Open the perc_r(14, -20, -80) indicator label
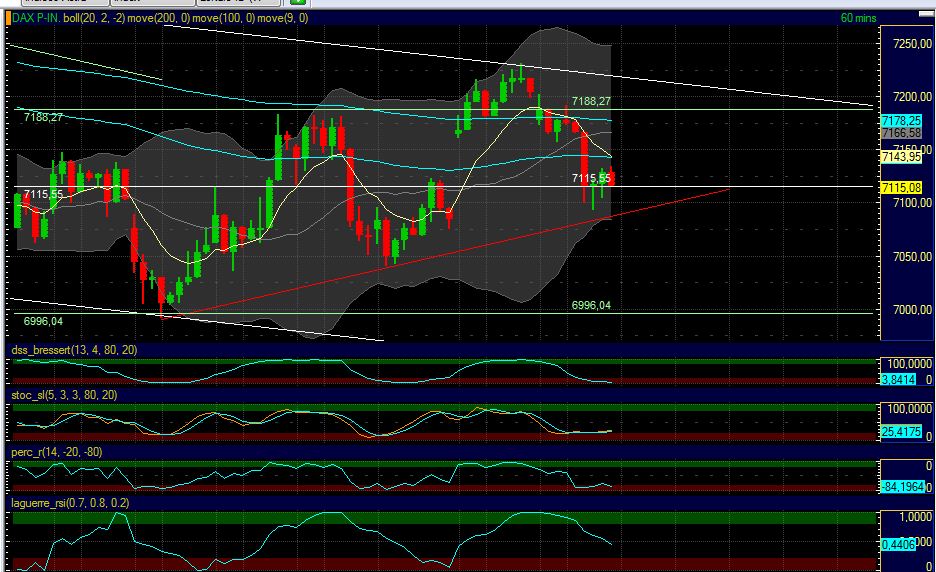936x572 pixels. 56,452
